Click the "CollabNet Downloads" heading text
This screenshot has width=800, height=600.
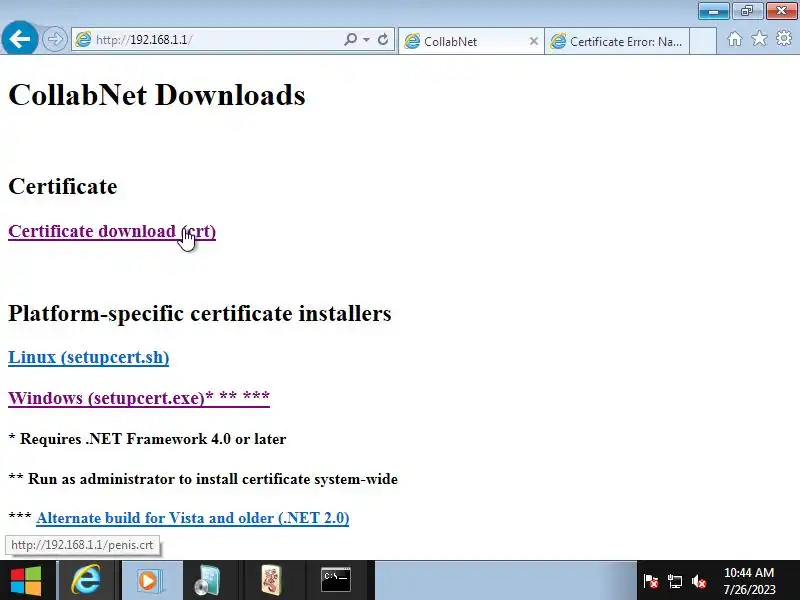click(157, 95)
